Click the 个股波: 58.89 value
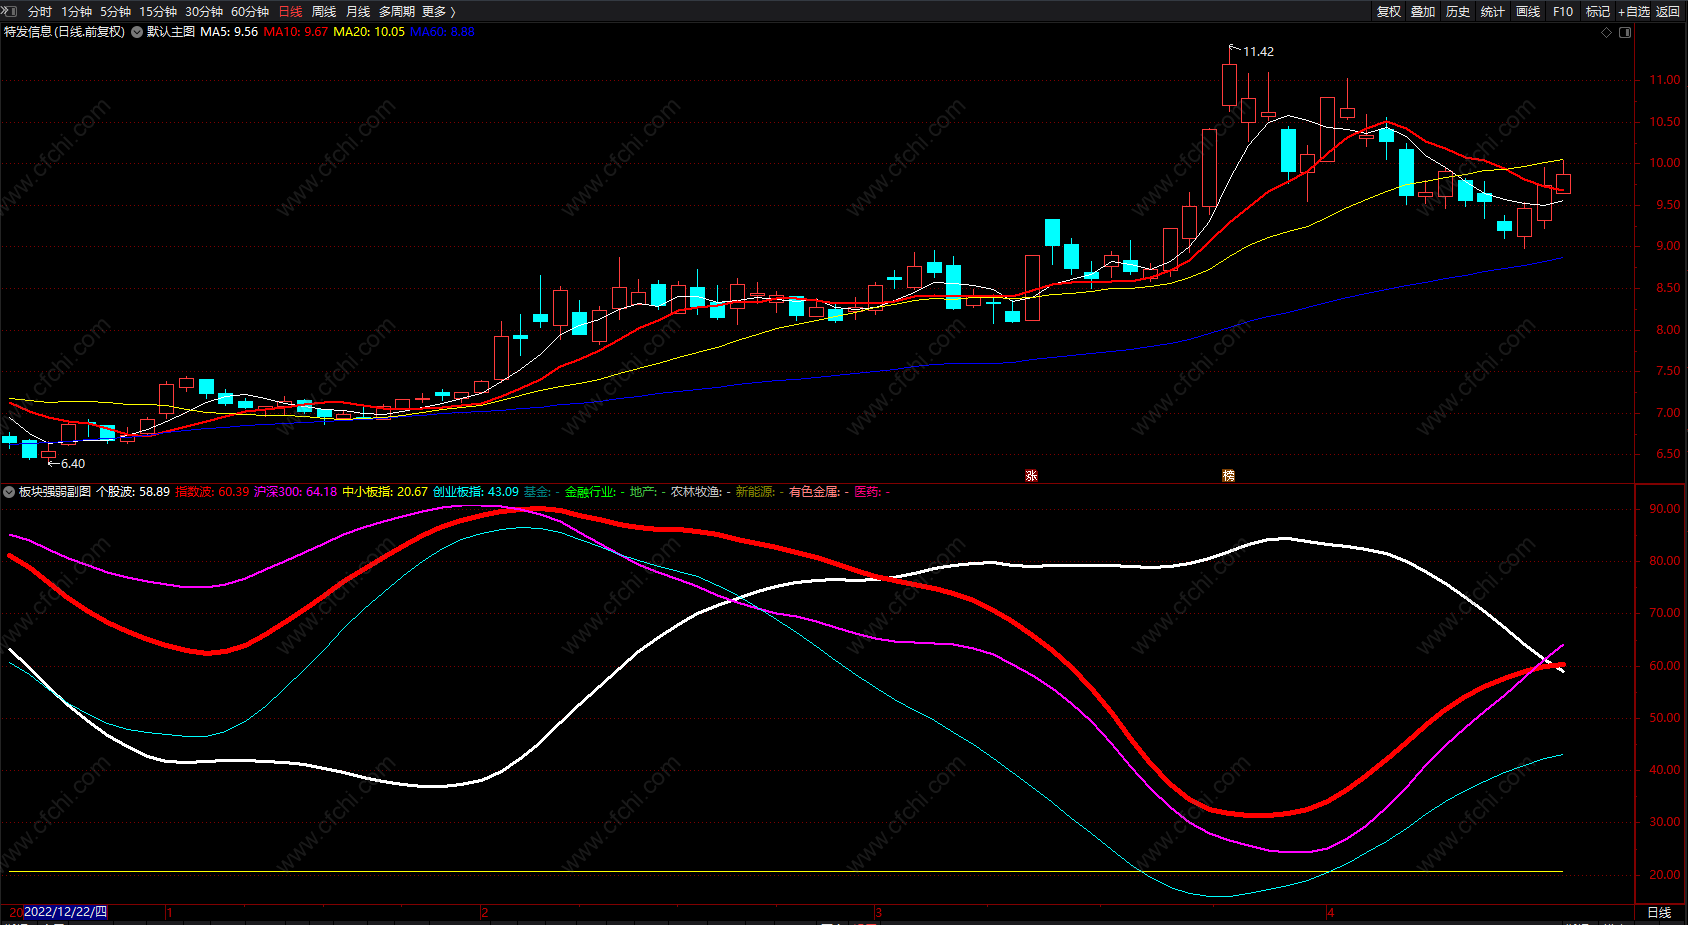This screenshot has width=1688, height=925. pyautogui.click(x=133, y=492)
